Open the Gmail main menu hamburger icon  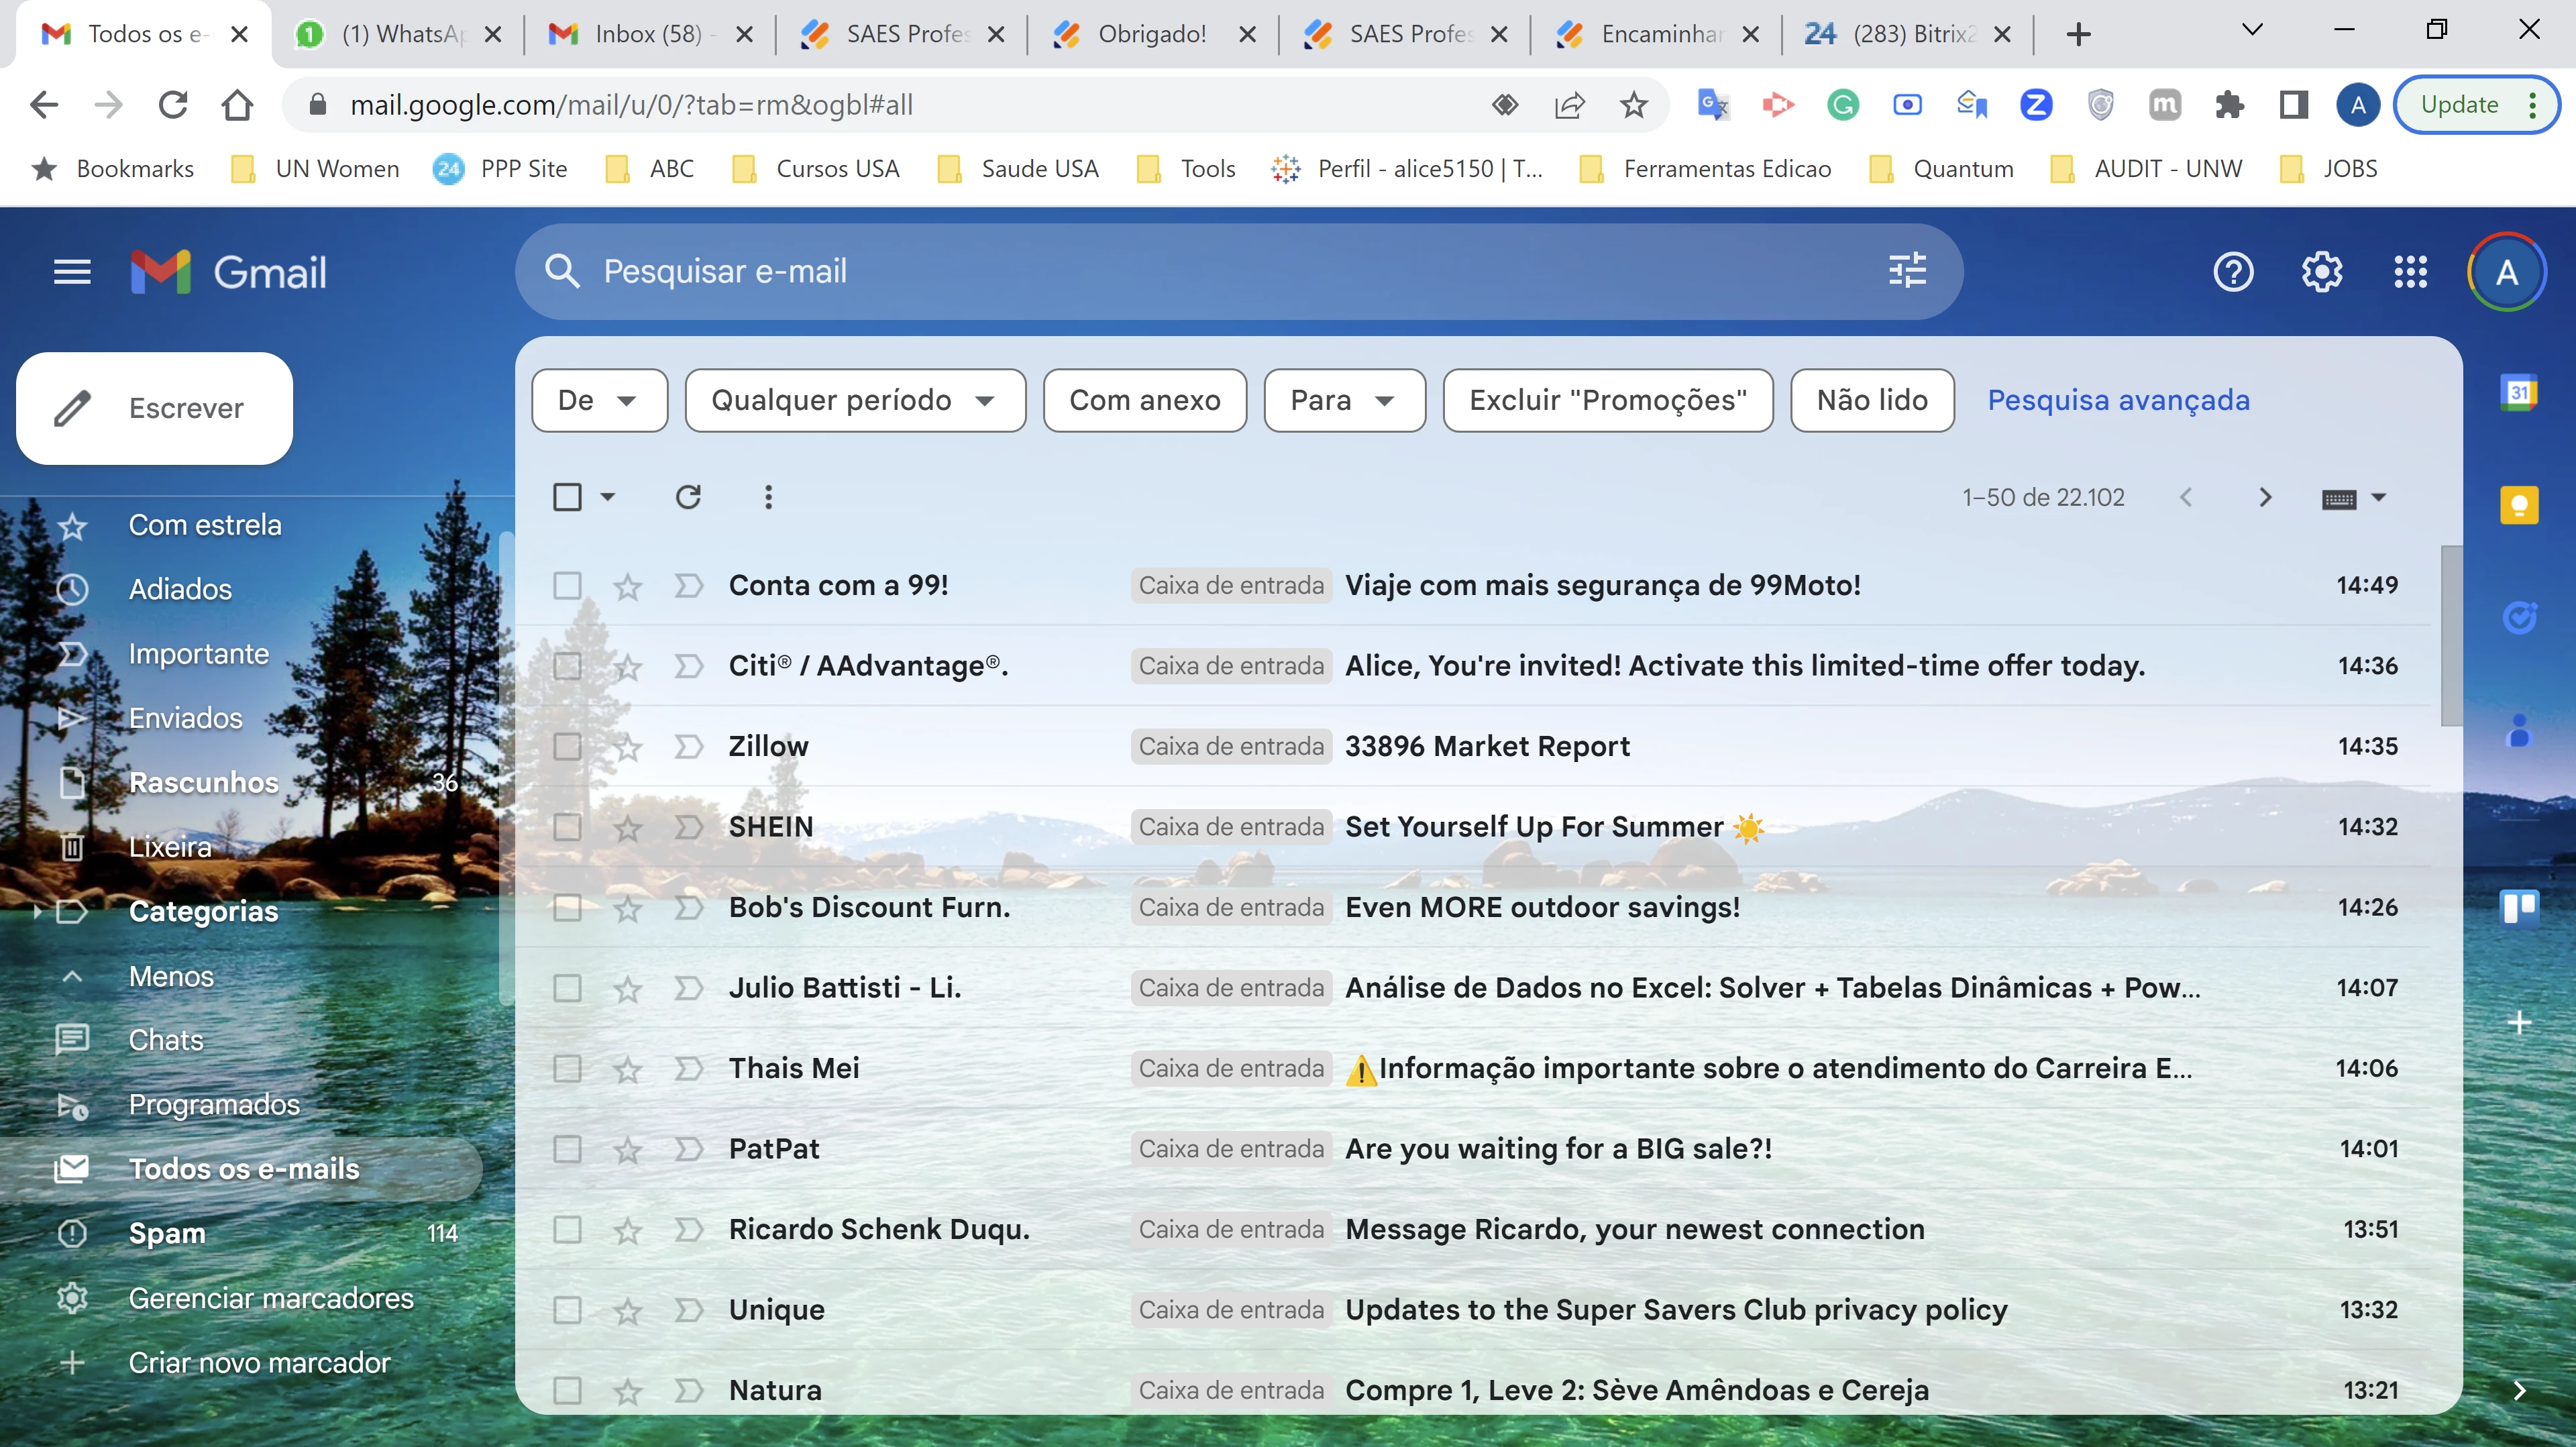[71, 271]
